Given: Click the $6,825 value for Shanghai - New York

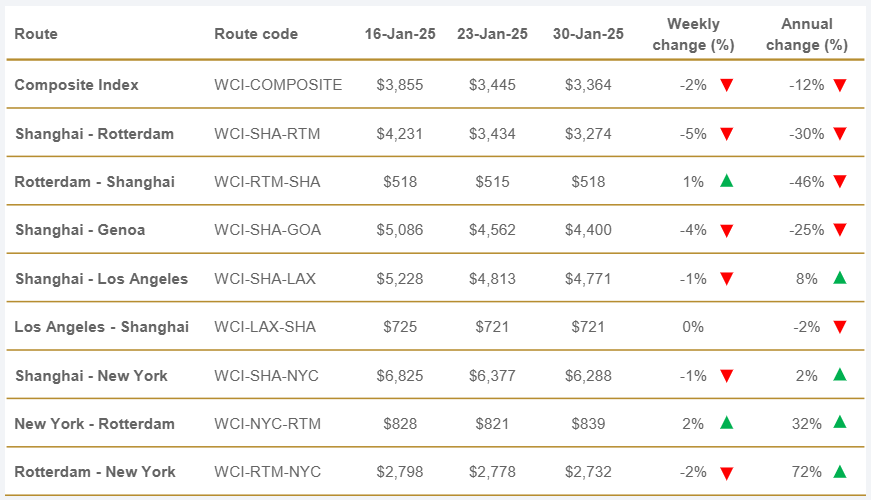Looking at the screenshot, I should pos(400,376).
